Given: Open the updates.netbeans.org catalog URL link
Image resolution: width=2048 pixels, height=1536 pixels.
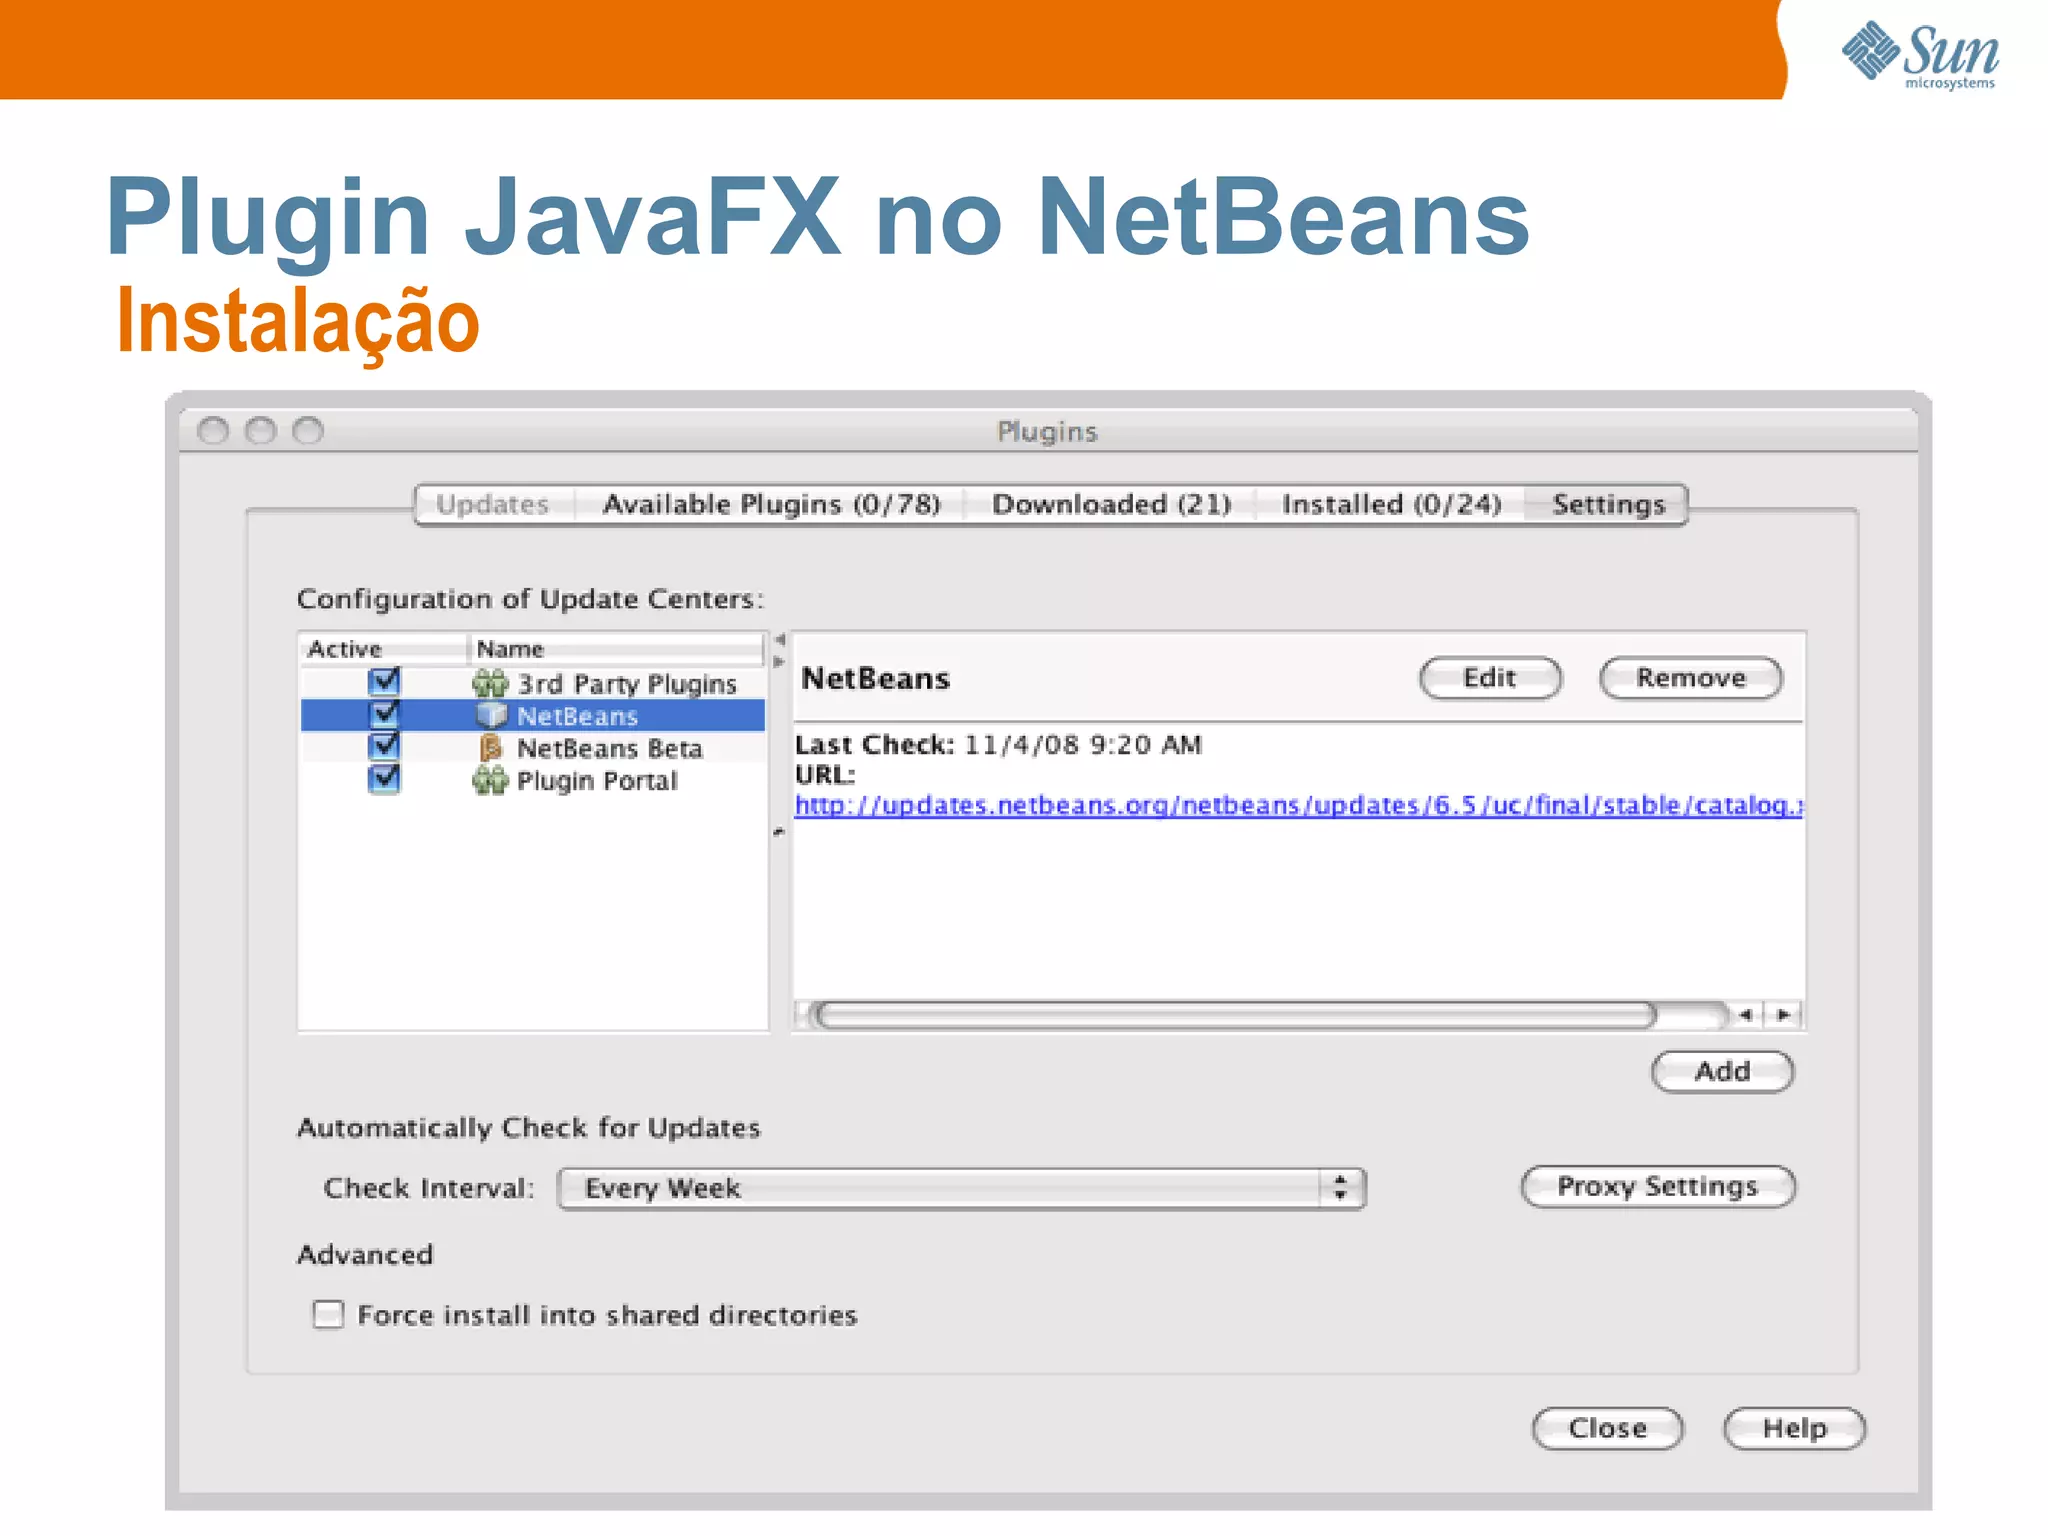Looking at the screenshot, I should 1299,805.
